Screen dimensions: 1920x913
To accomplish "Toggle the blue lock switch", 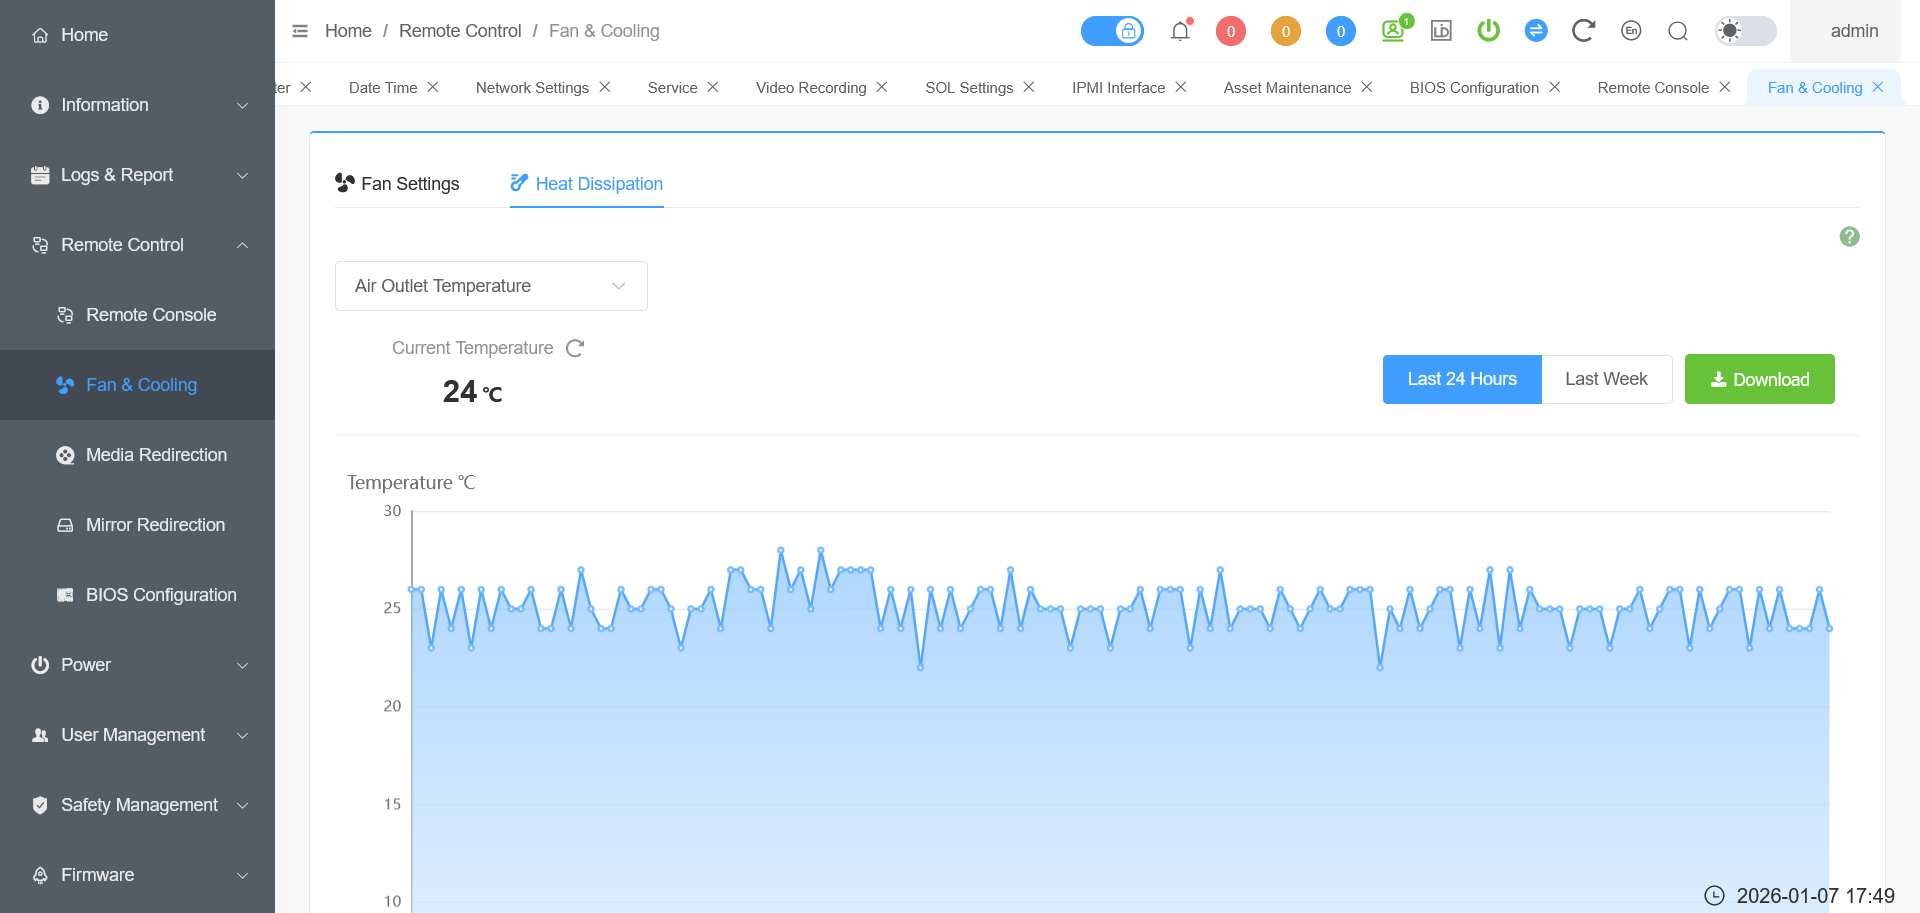I will pyautogui.click(x=1112, y=31).
